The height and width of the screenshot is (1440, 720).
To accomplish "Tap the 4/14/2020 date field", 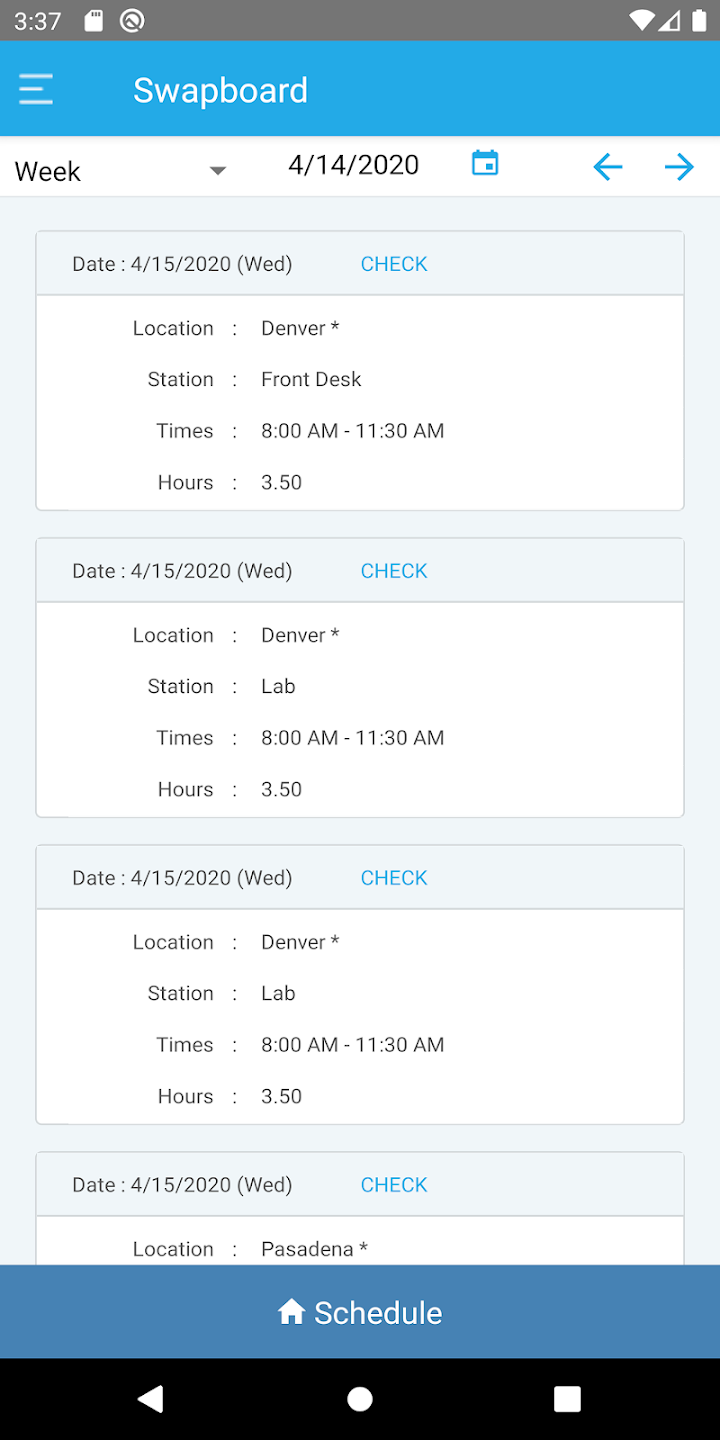I will coord(353,165).
